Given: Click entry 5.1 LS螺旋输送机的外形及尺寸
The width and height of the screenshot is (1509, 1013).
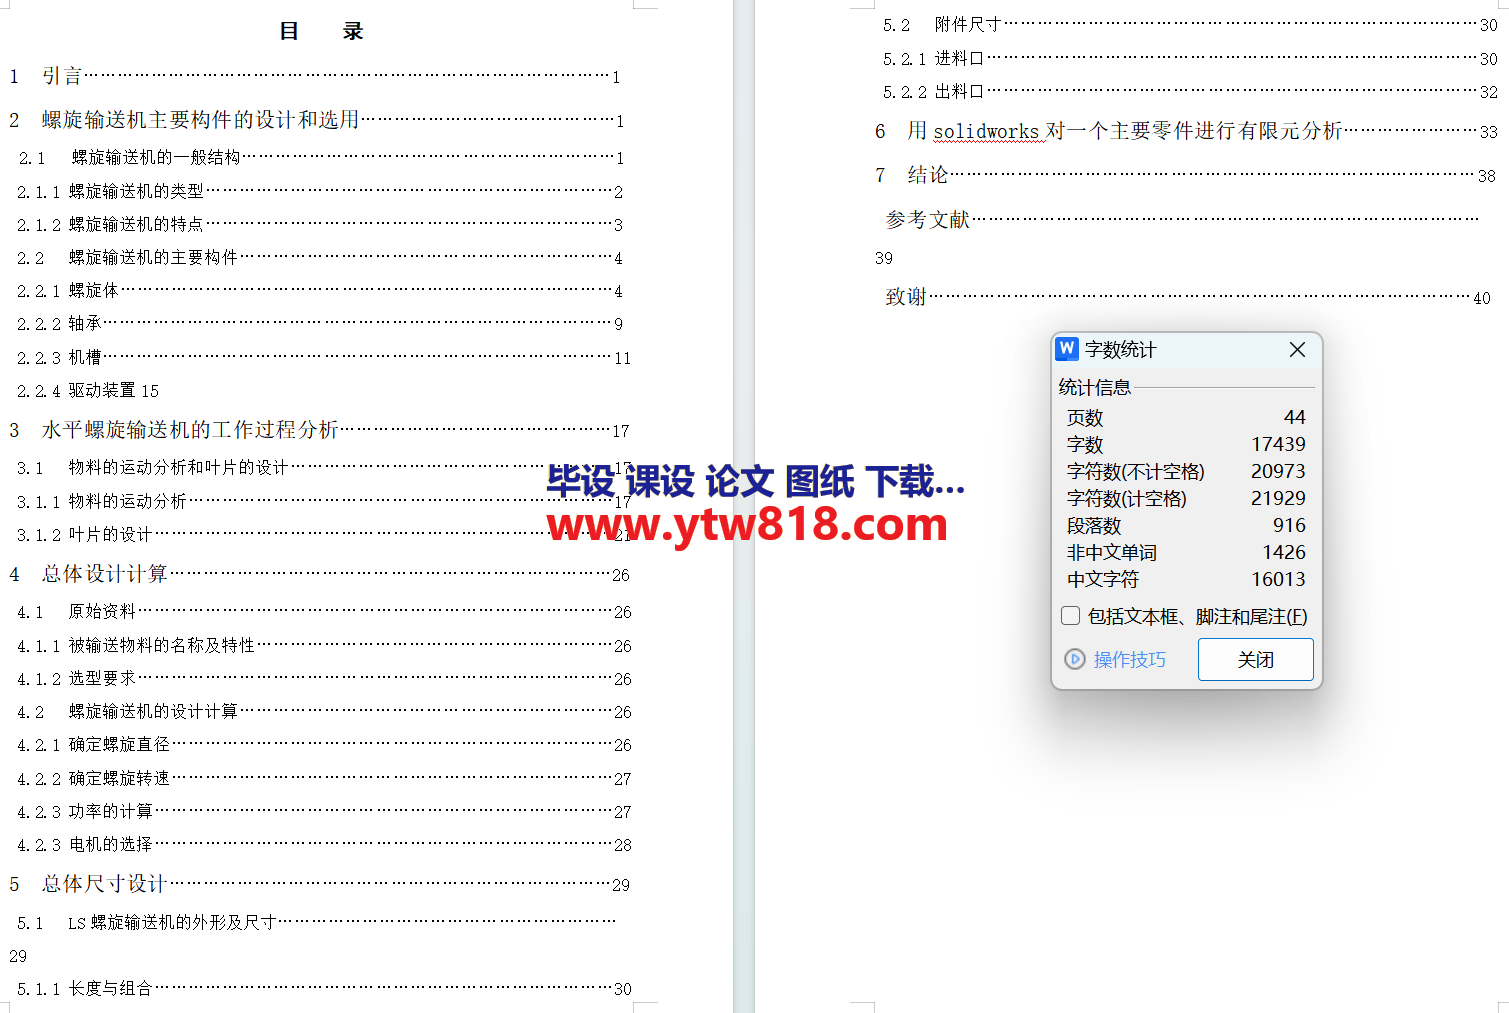Looking at the screenshot, I should [316, 922].
